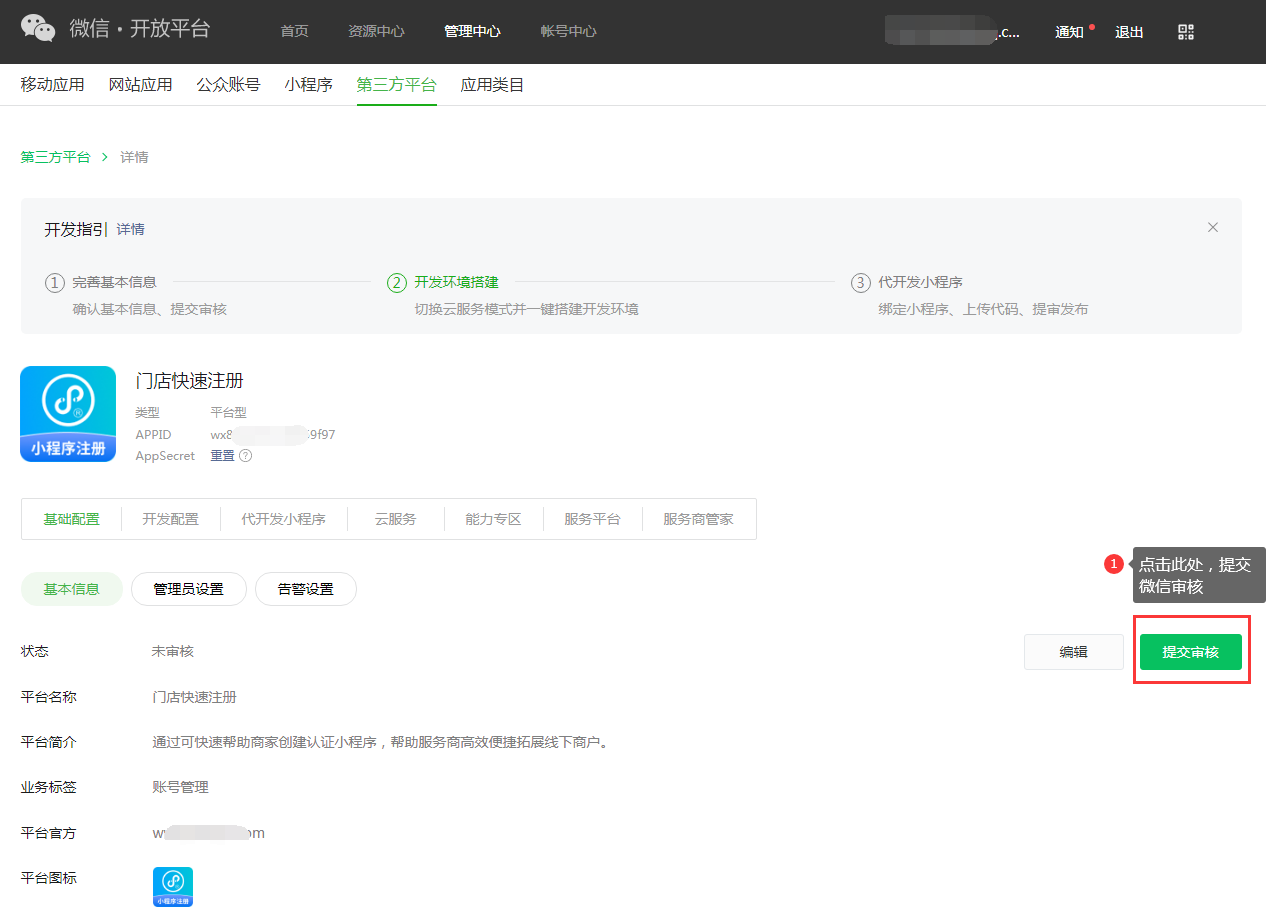The image size is (1266, 921).
Task: Switch to 移动应用 tab
Action: tap(52, 85)
